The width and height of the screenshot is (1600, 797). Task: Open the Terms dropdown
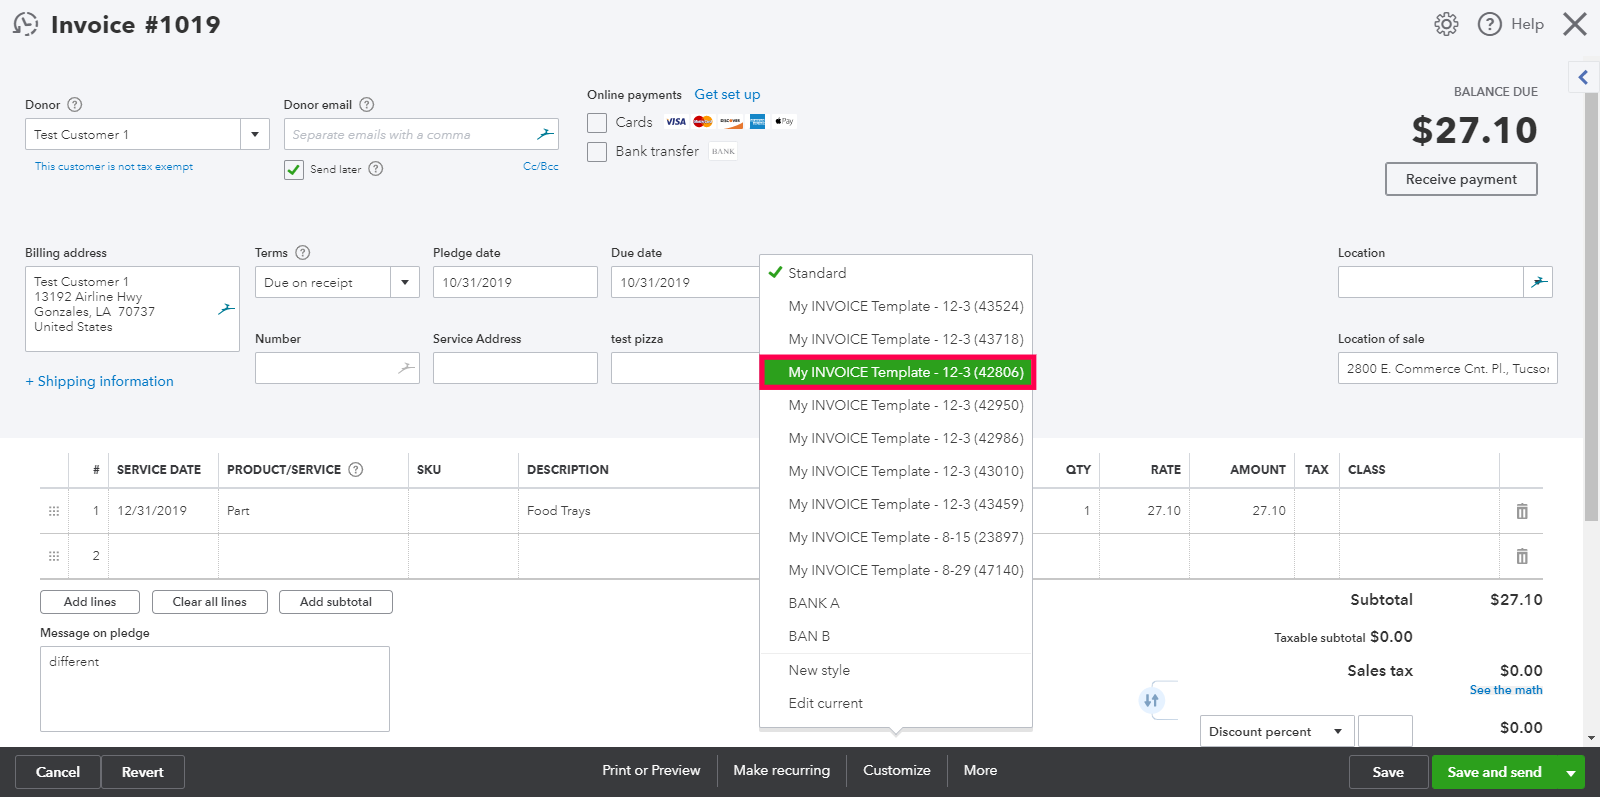404,282
